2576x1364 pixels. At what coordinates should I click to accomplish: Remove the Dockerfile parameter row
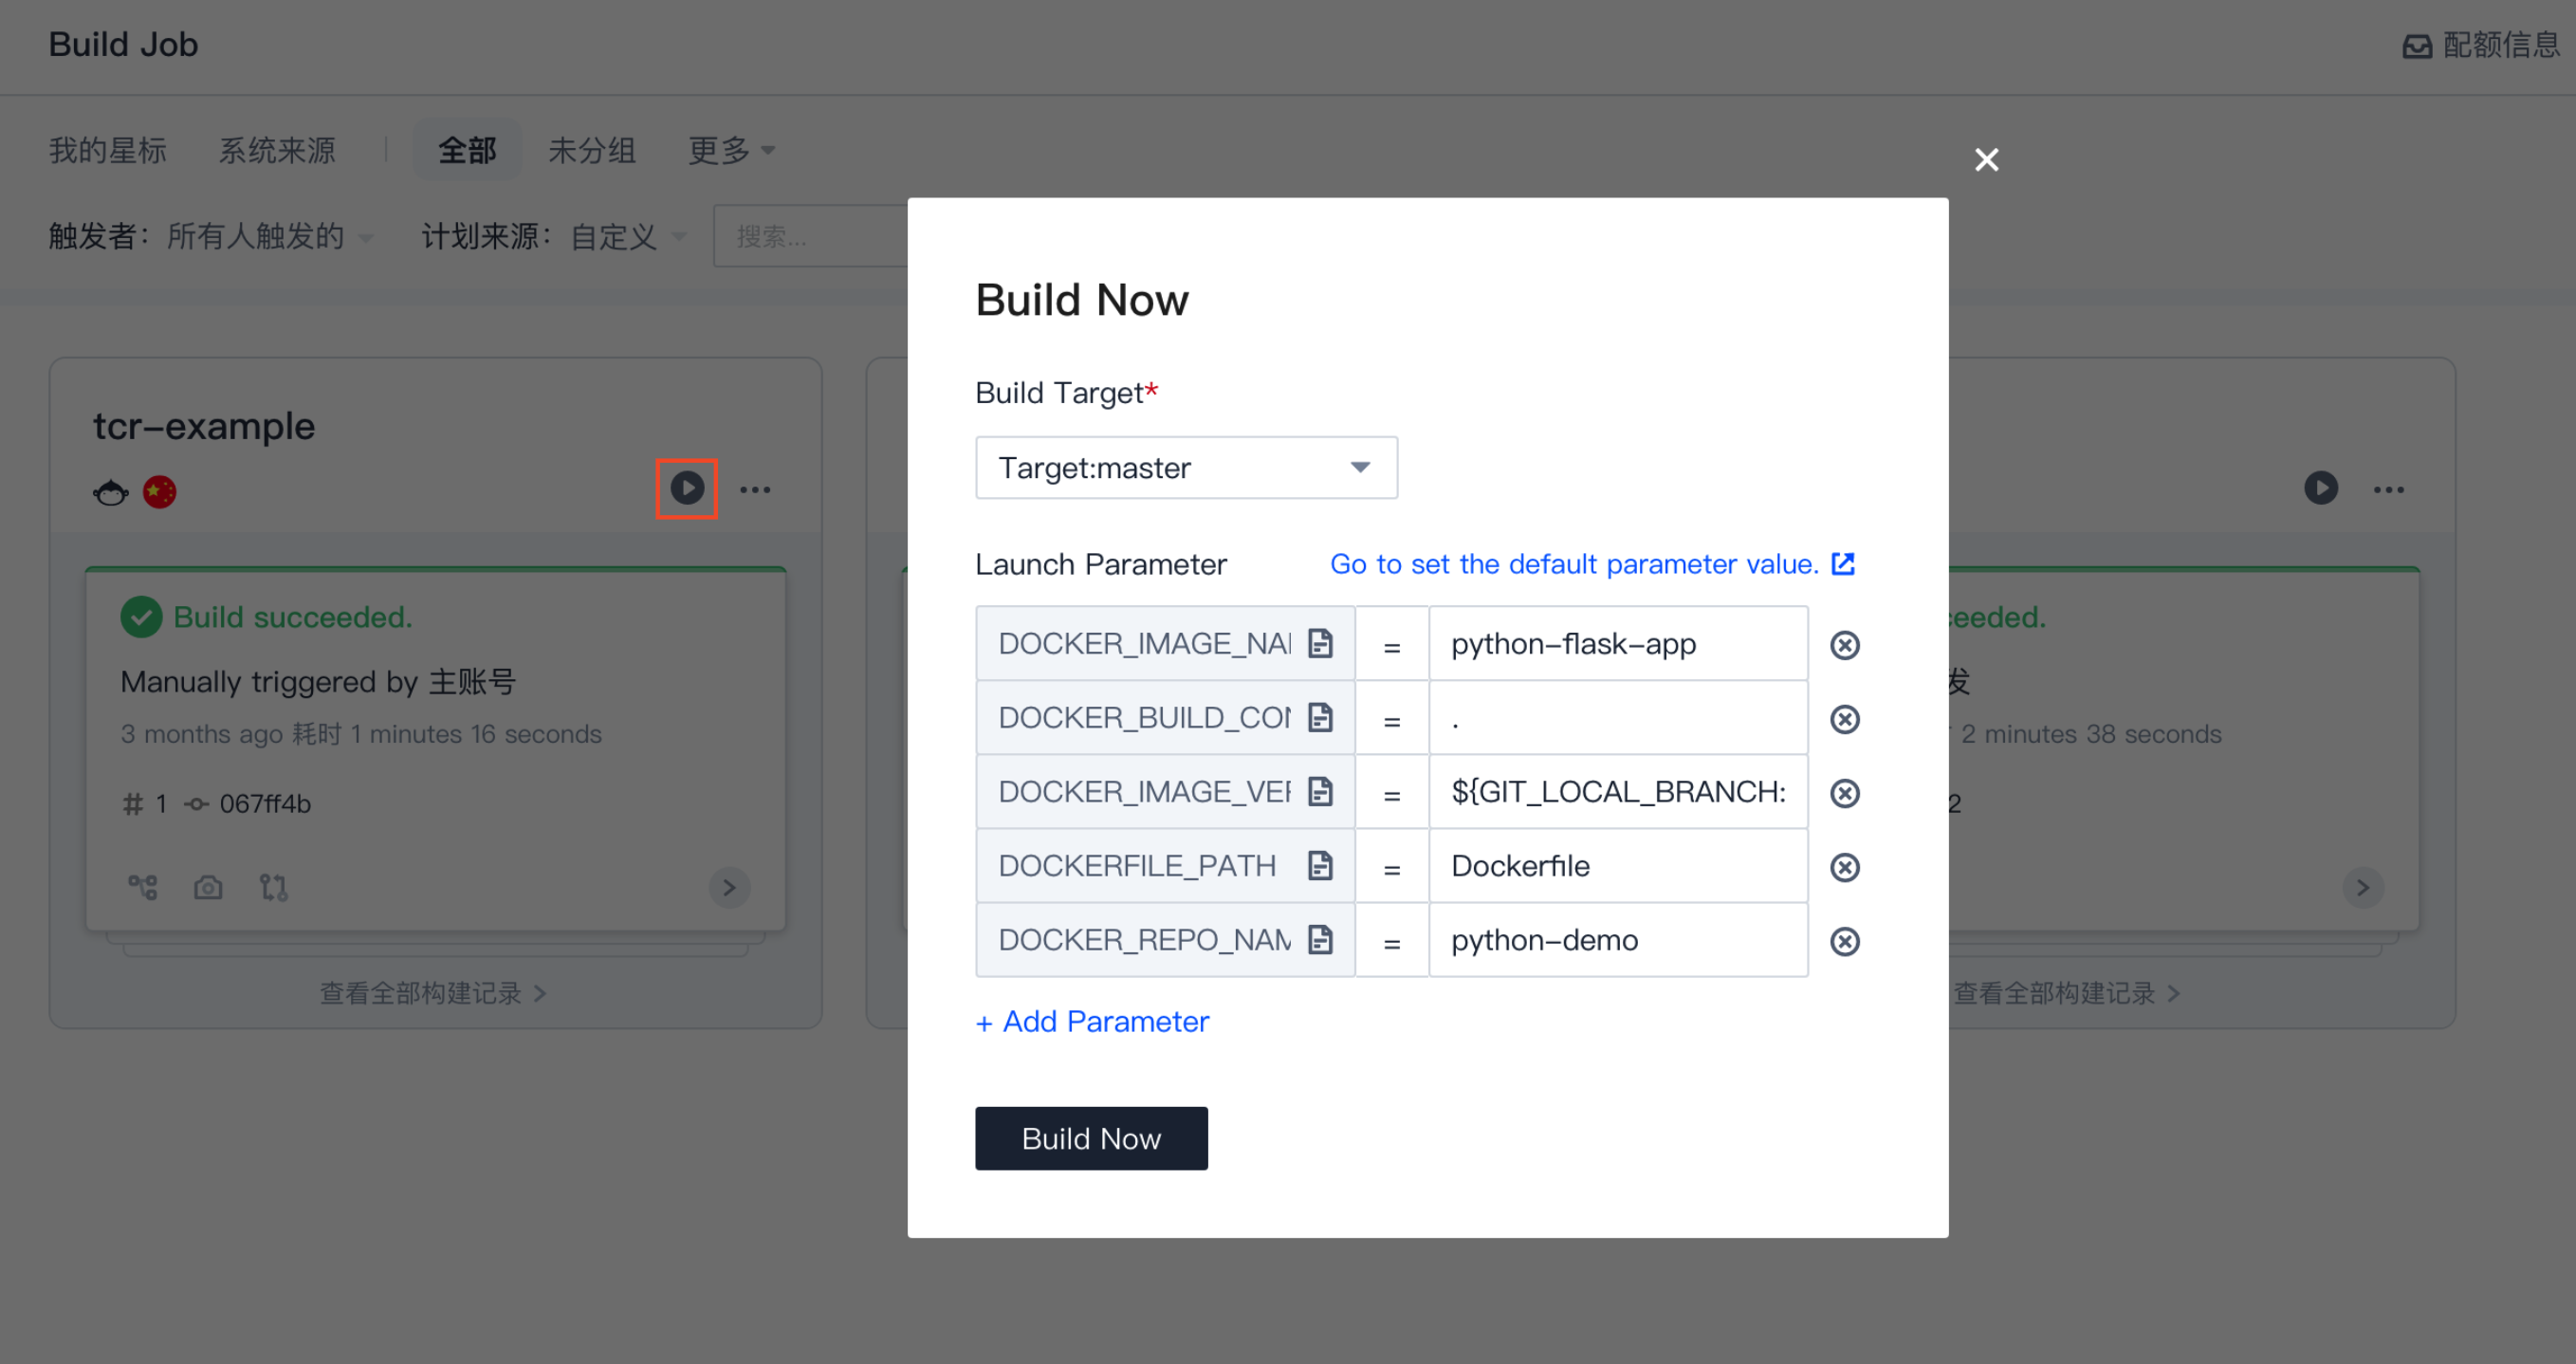coord(1844,867)
